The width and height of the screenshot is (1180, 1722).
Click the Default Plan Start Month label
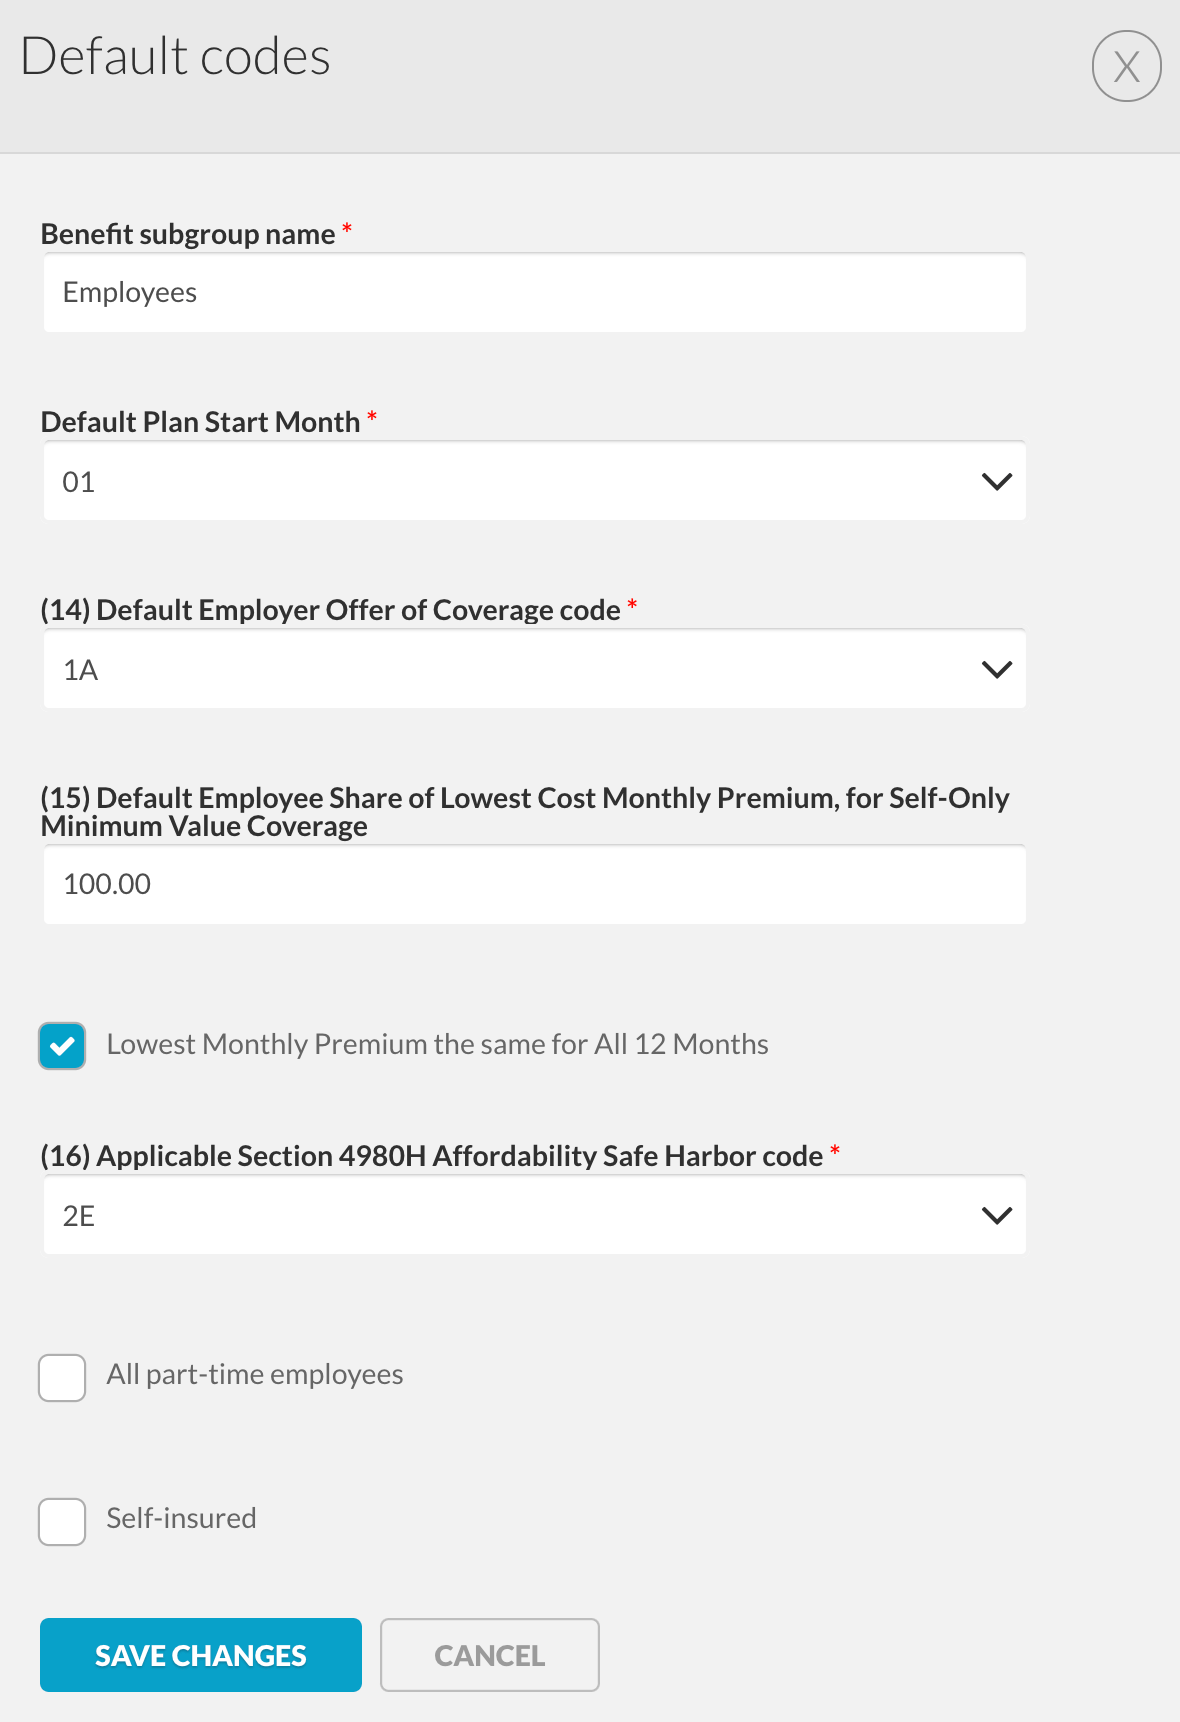[x=200, y=422]
